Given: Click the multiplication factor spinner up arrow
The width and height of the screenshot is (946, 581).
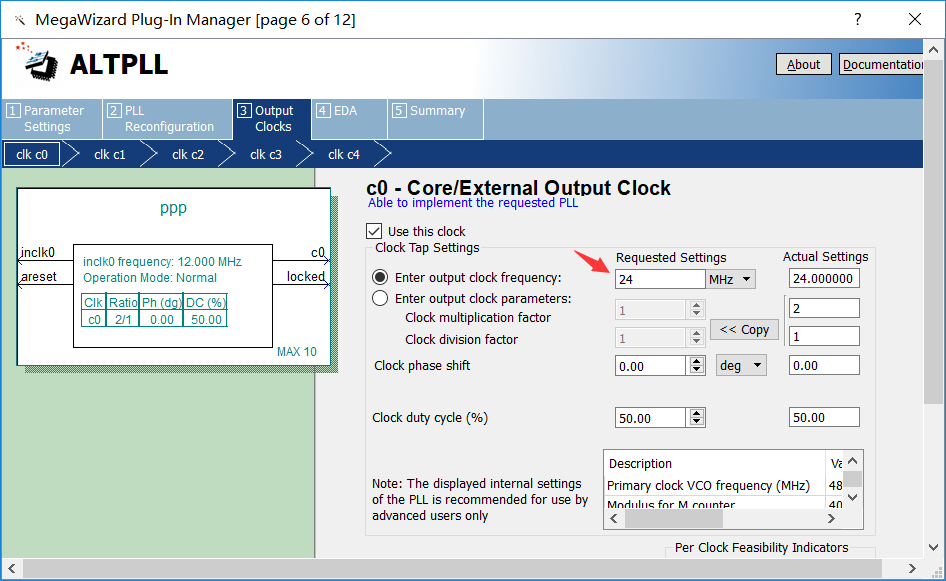Looking at the screenshot, I should pyautogui.click(x=697, y=305).
